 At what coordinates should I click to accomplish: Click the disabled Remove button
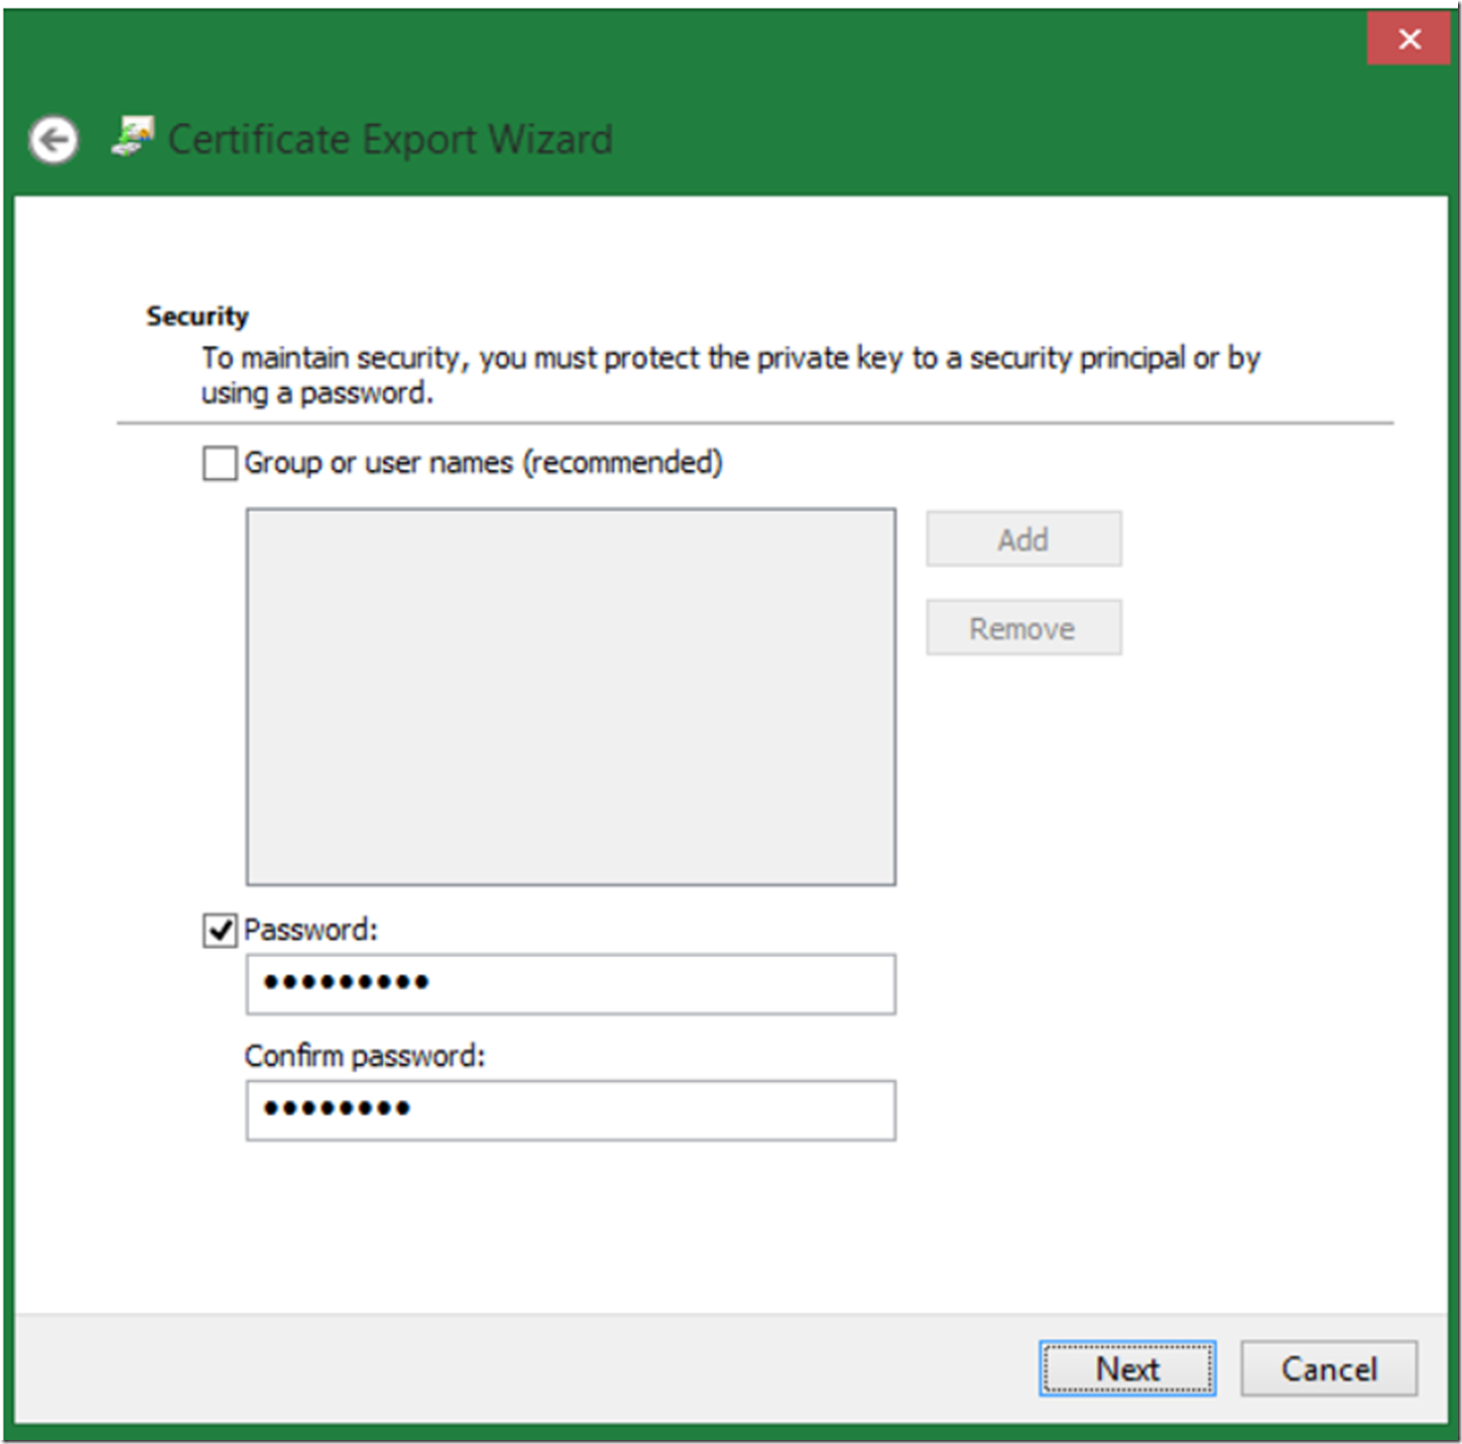click(x=1024, y=627)
